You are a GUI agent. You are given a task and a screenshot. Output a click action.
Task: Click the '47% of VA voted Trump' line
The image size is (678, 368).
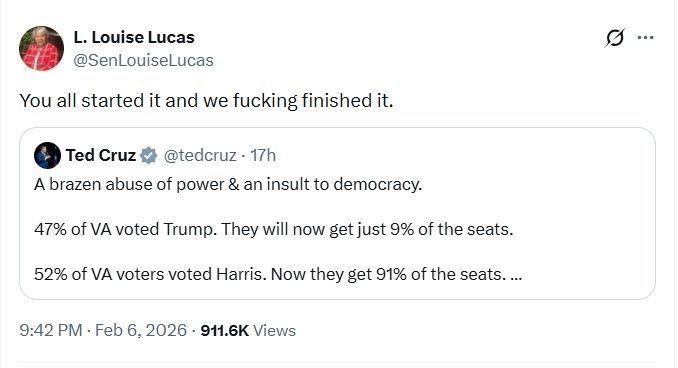click(274, 229)
